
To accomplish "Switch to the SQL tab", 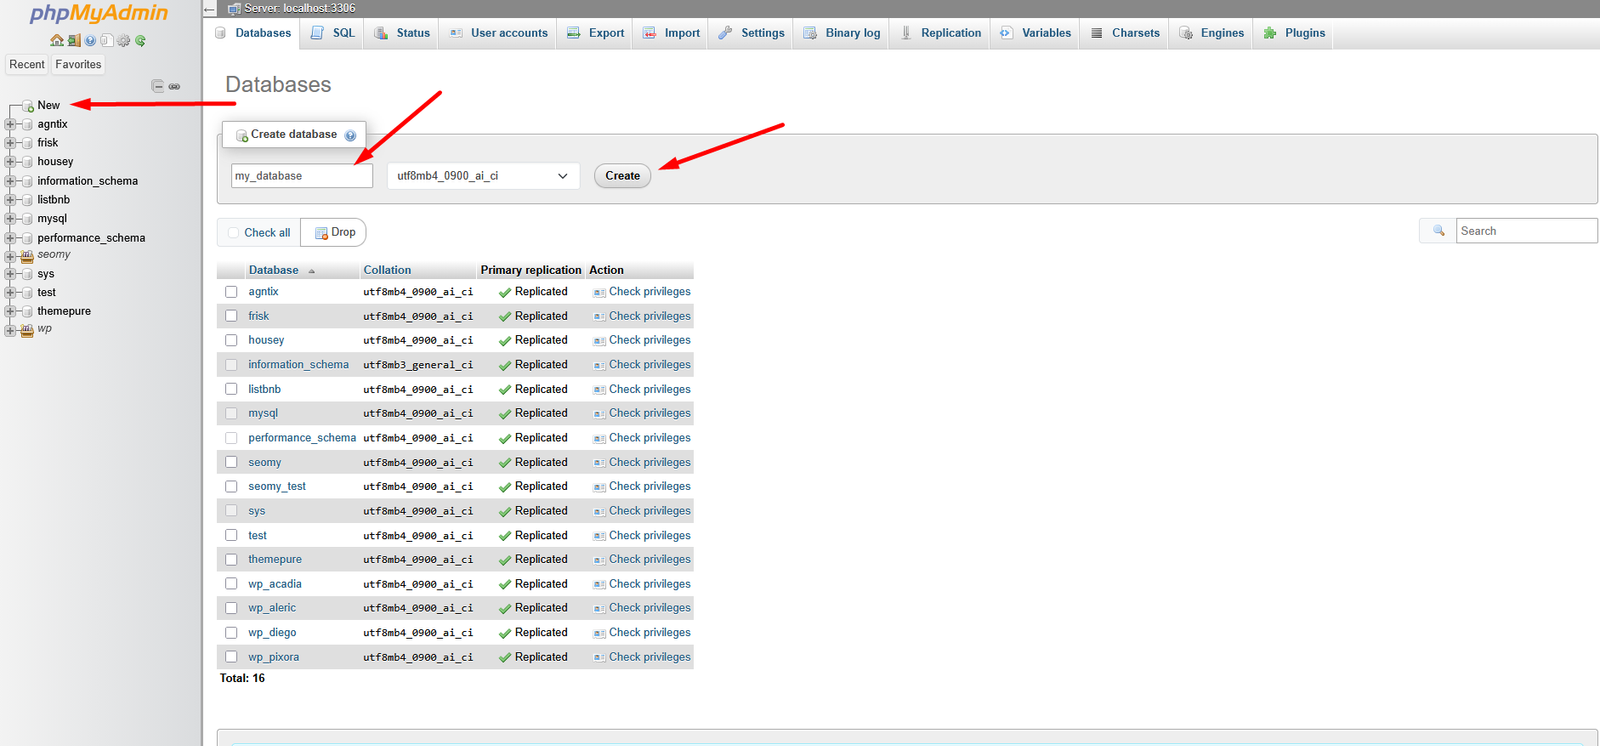I will 333,33.
